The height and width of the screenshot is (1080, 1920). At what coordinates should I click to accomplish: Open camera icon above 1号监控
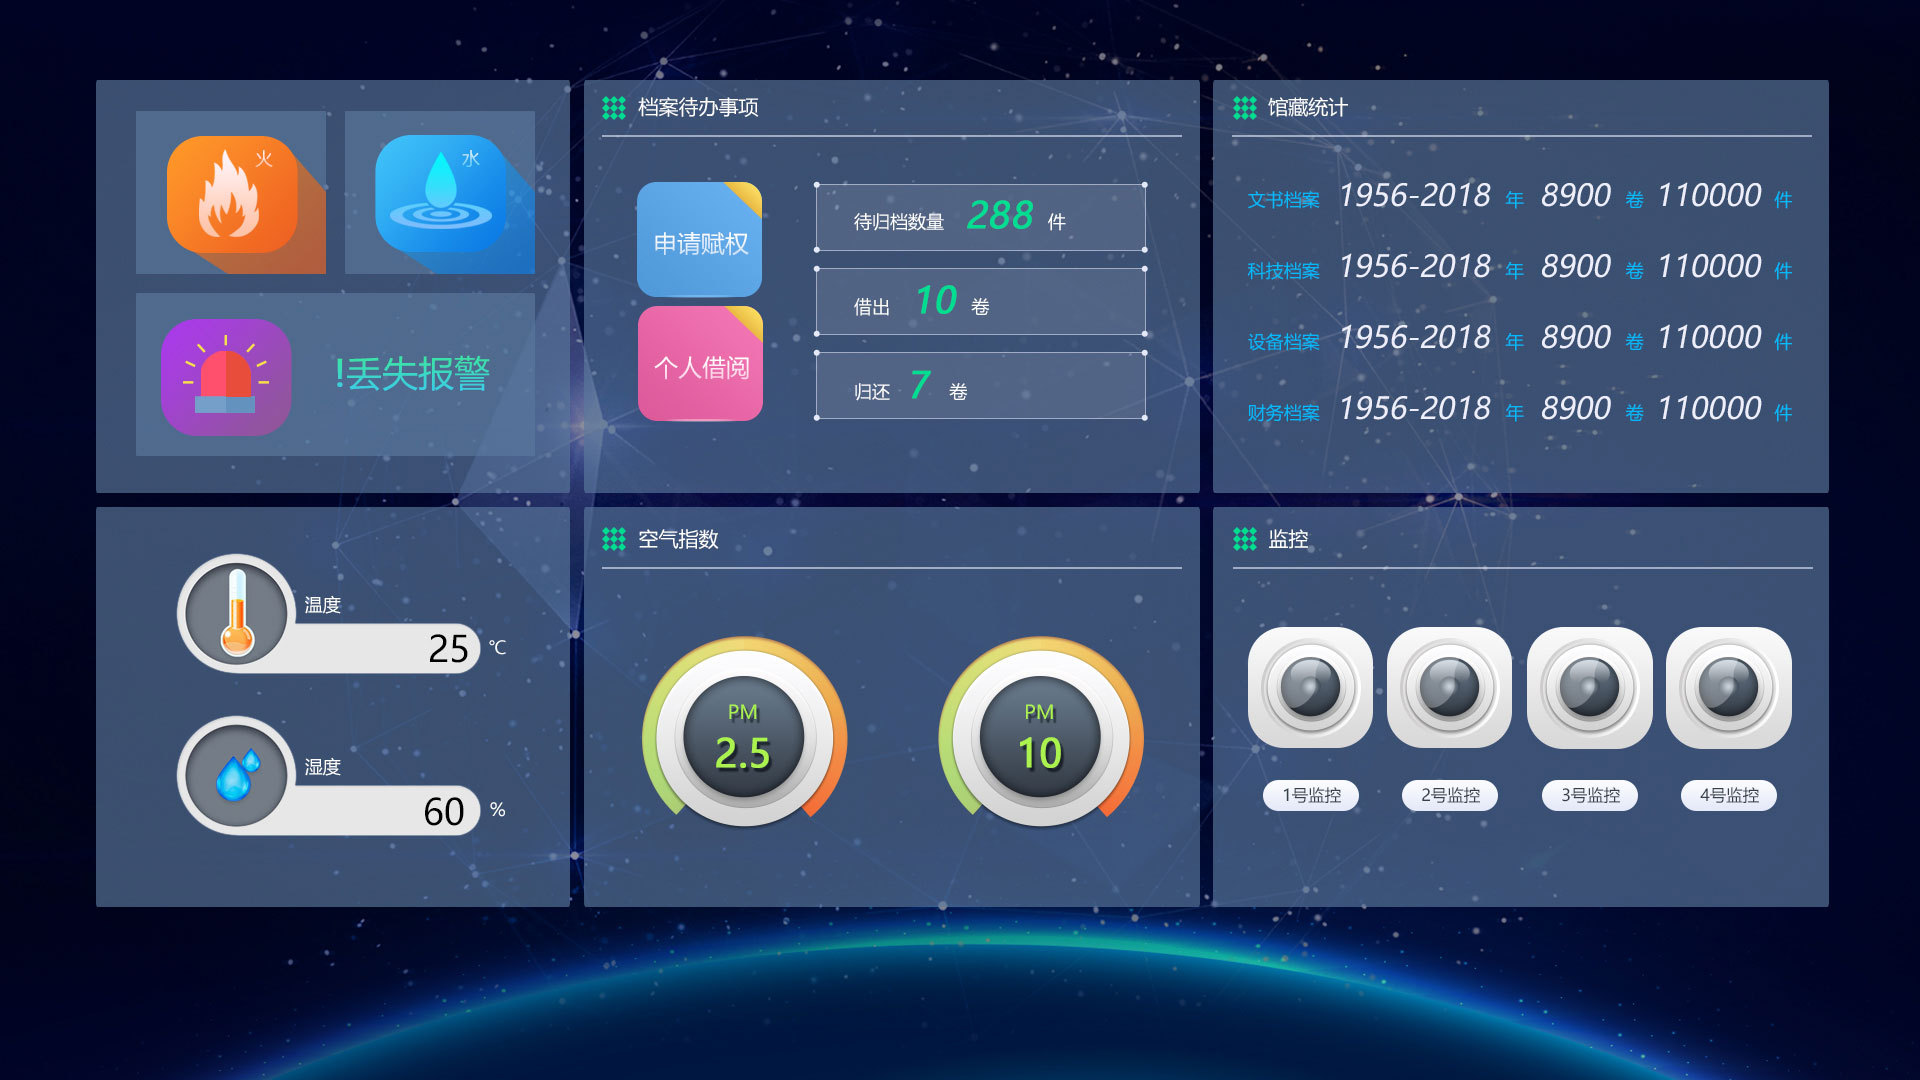(1310, 688)
